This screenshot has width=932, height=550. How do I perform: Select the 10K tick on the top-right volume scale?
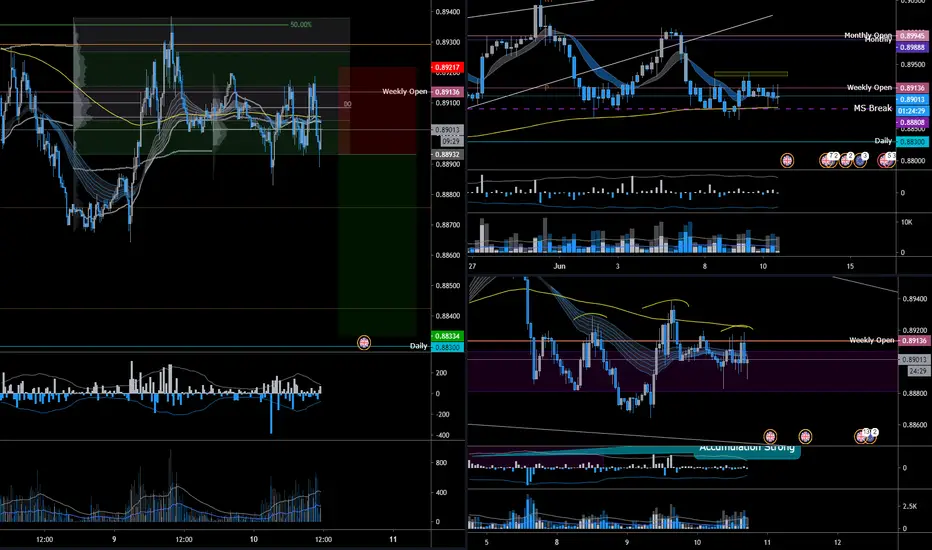click(x=906, y=222)
